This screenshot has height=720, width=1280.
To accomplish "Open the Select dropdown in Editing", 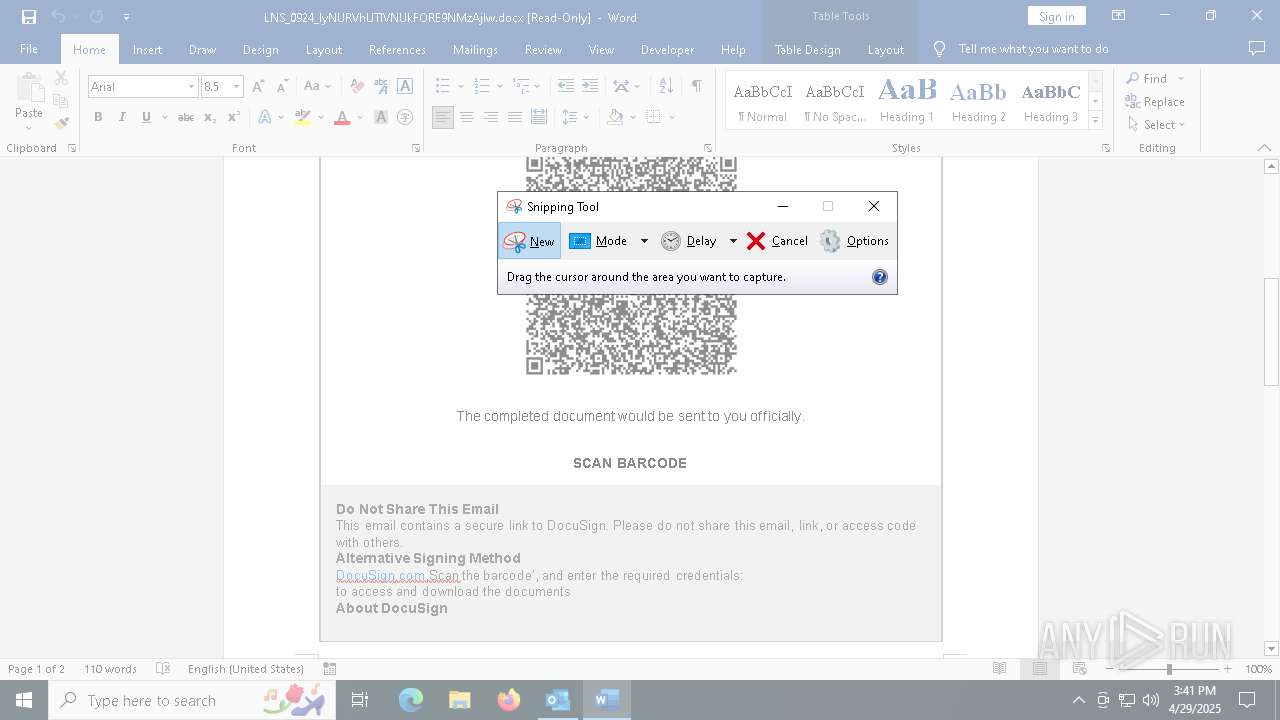I will click(1157, 125).
